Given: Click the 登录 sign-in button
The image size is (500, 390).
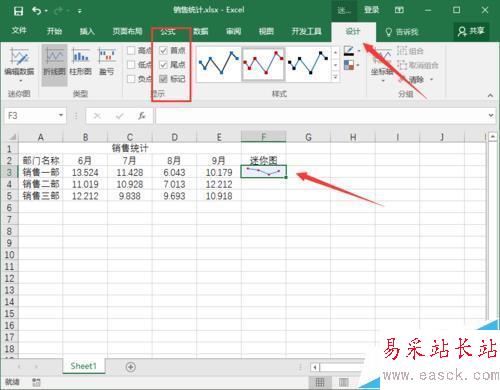Looking at the screenshot, I should 371,10.
